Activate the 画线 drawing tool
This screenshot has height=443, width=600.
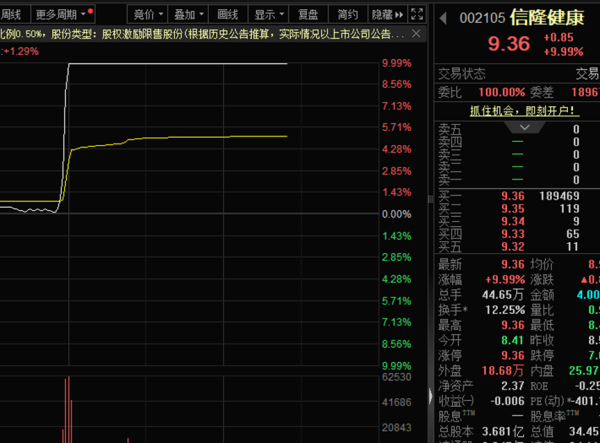click(228, 15)
